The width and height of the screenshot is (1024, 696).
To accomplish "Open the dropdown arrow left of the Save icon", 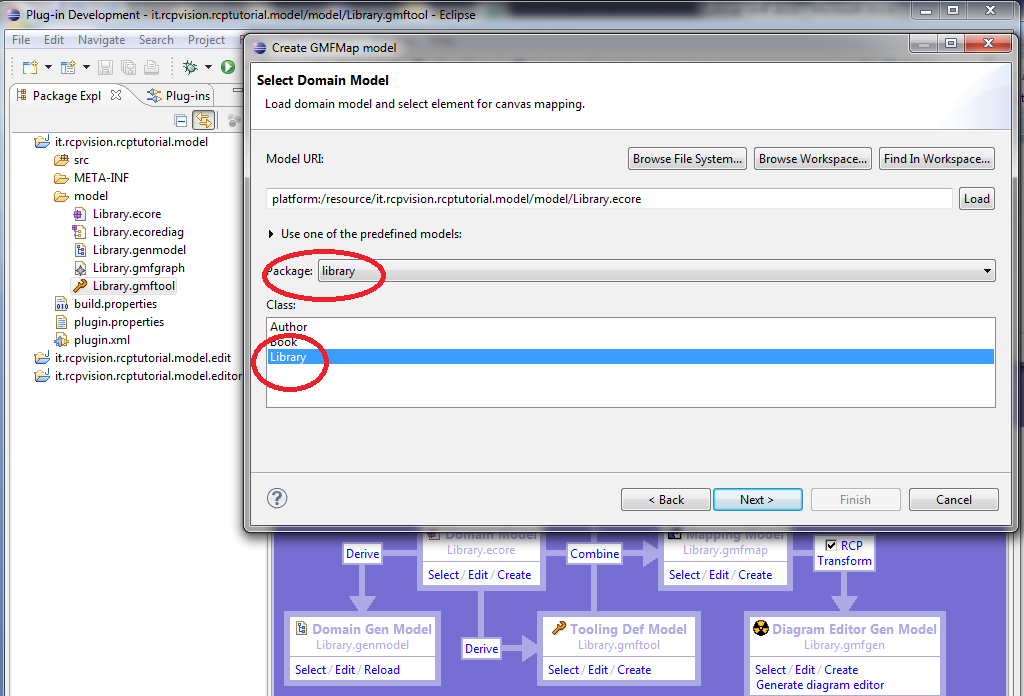I will point(86,67).
